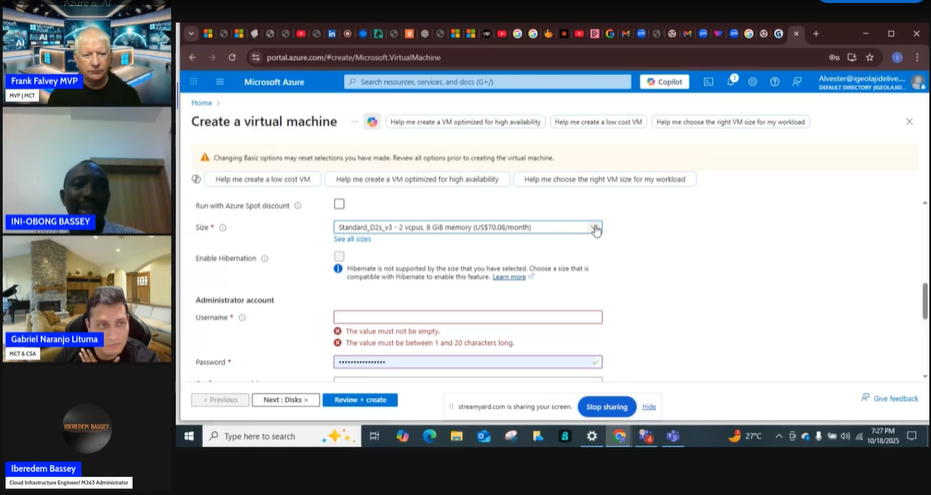The width and height of the screenshot is (931, 495).
Task: Expand the VM Size dropdown
Action: pos(595,228)
